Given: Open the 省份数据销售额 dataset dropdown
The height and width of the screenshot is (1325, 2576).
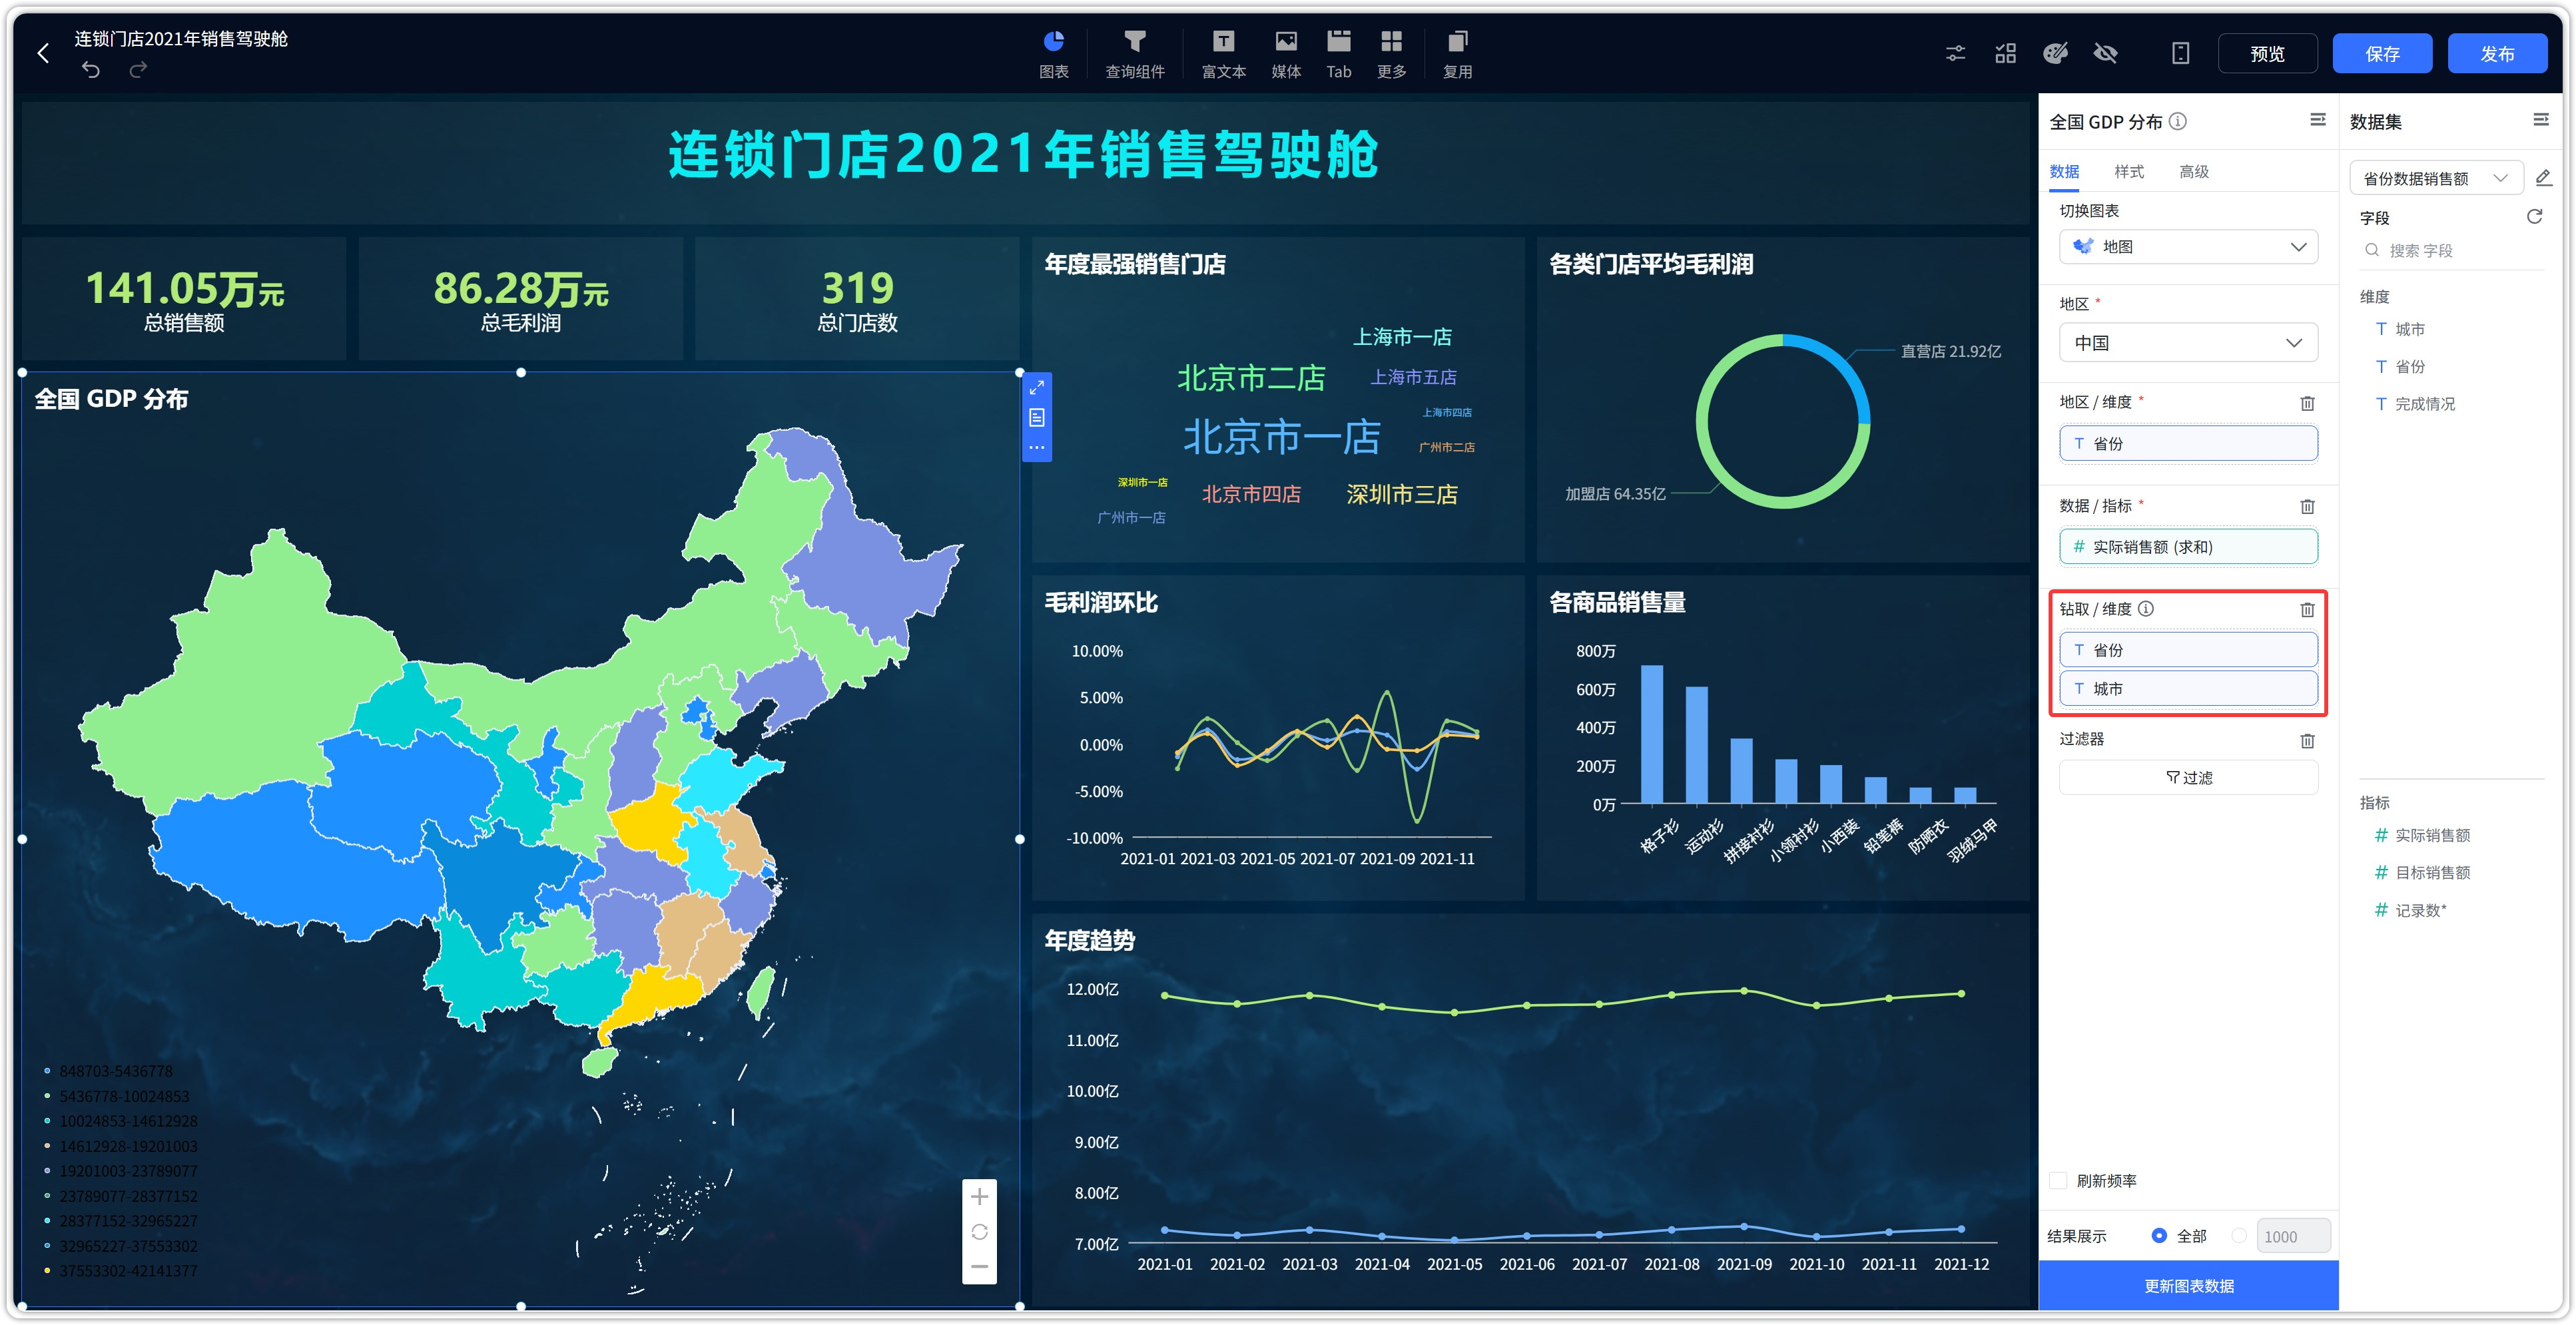Looking at the screenshot, I should [2436, 178].
